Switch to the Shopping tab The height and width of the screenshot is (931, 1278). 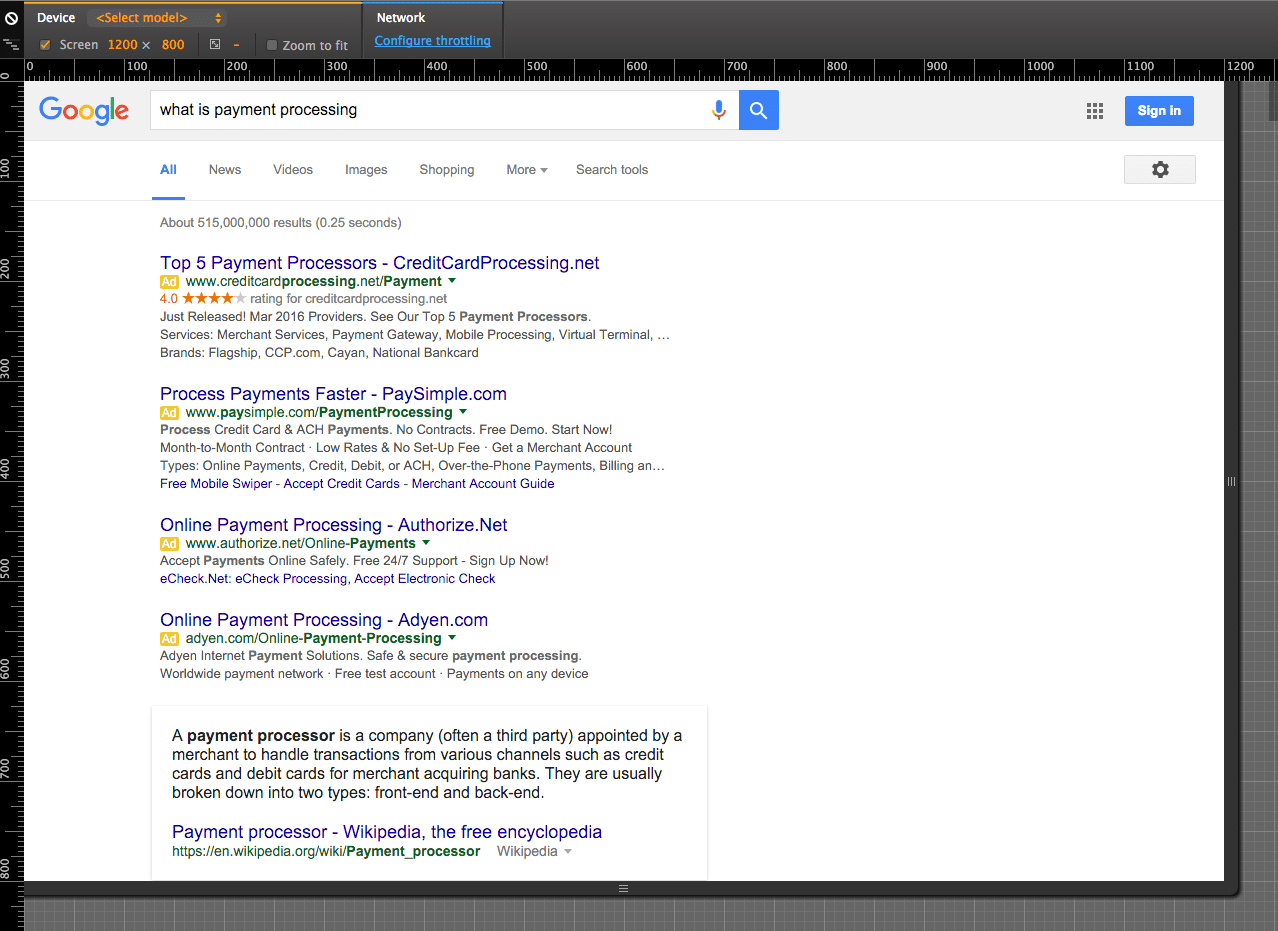(447, 170)
